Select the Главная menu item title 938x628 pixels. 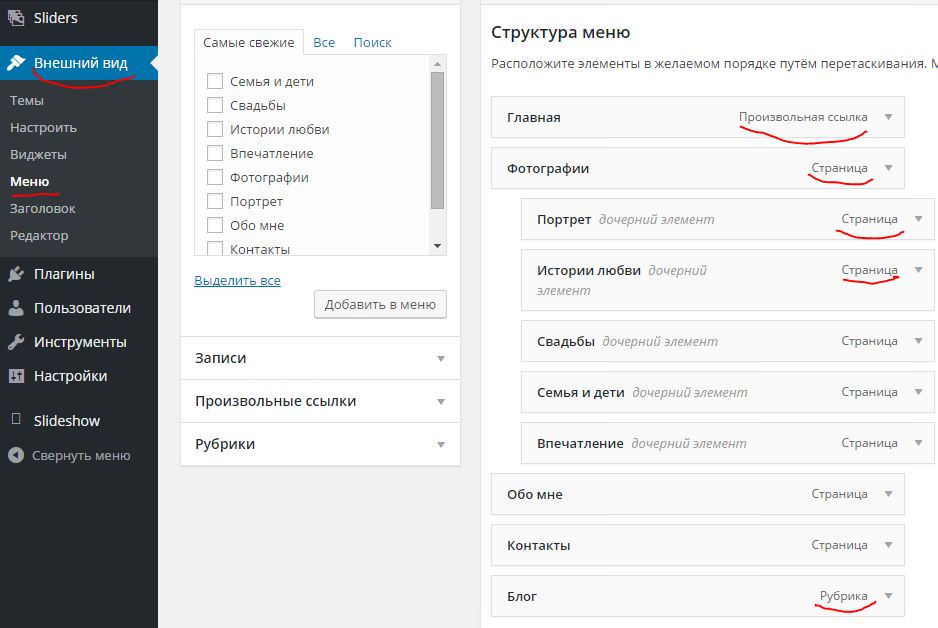pos(534,117)
